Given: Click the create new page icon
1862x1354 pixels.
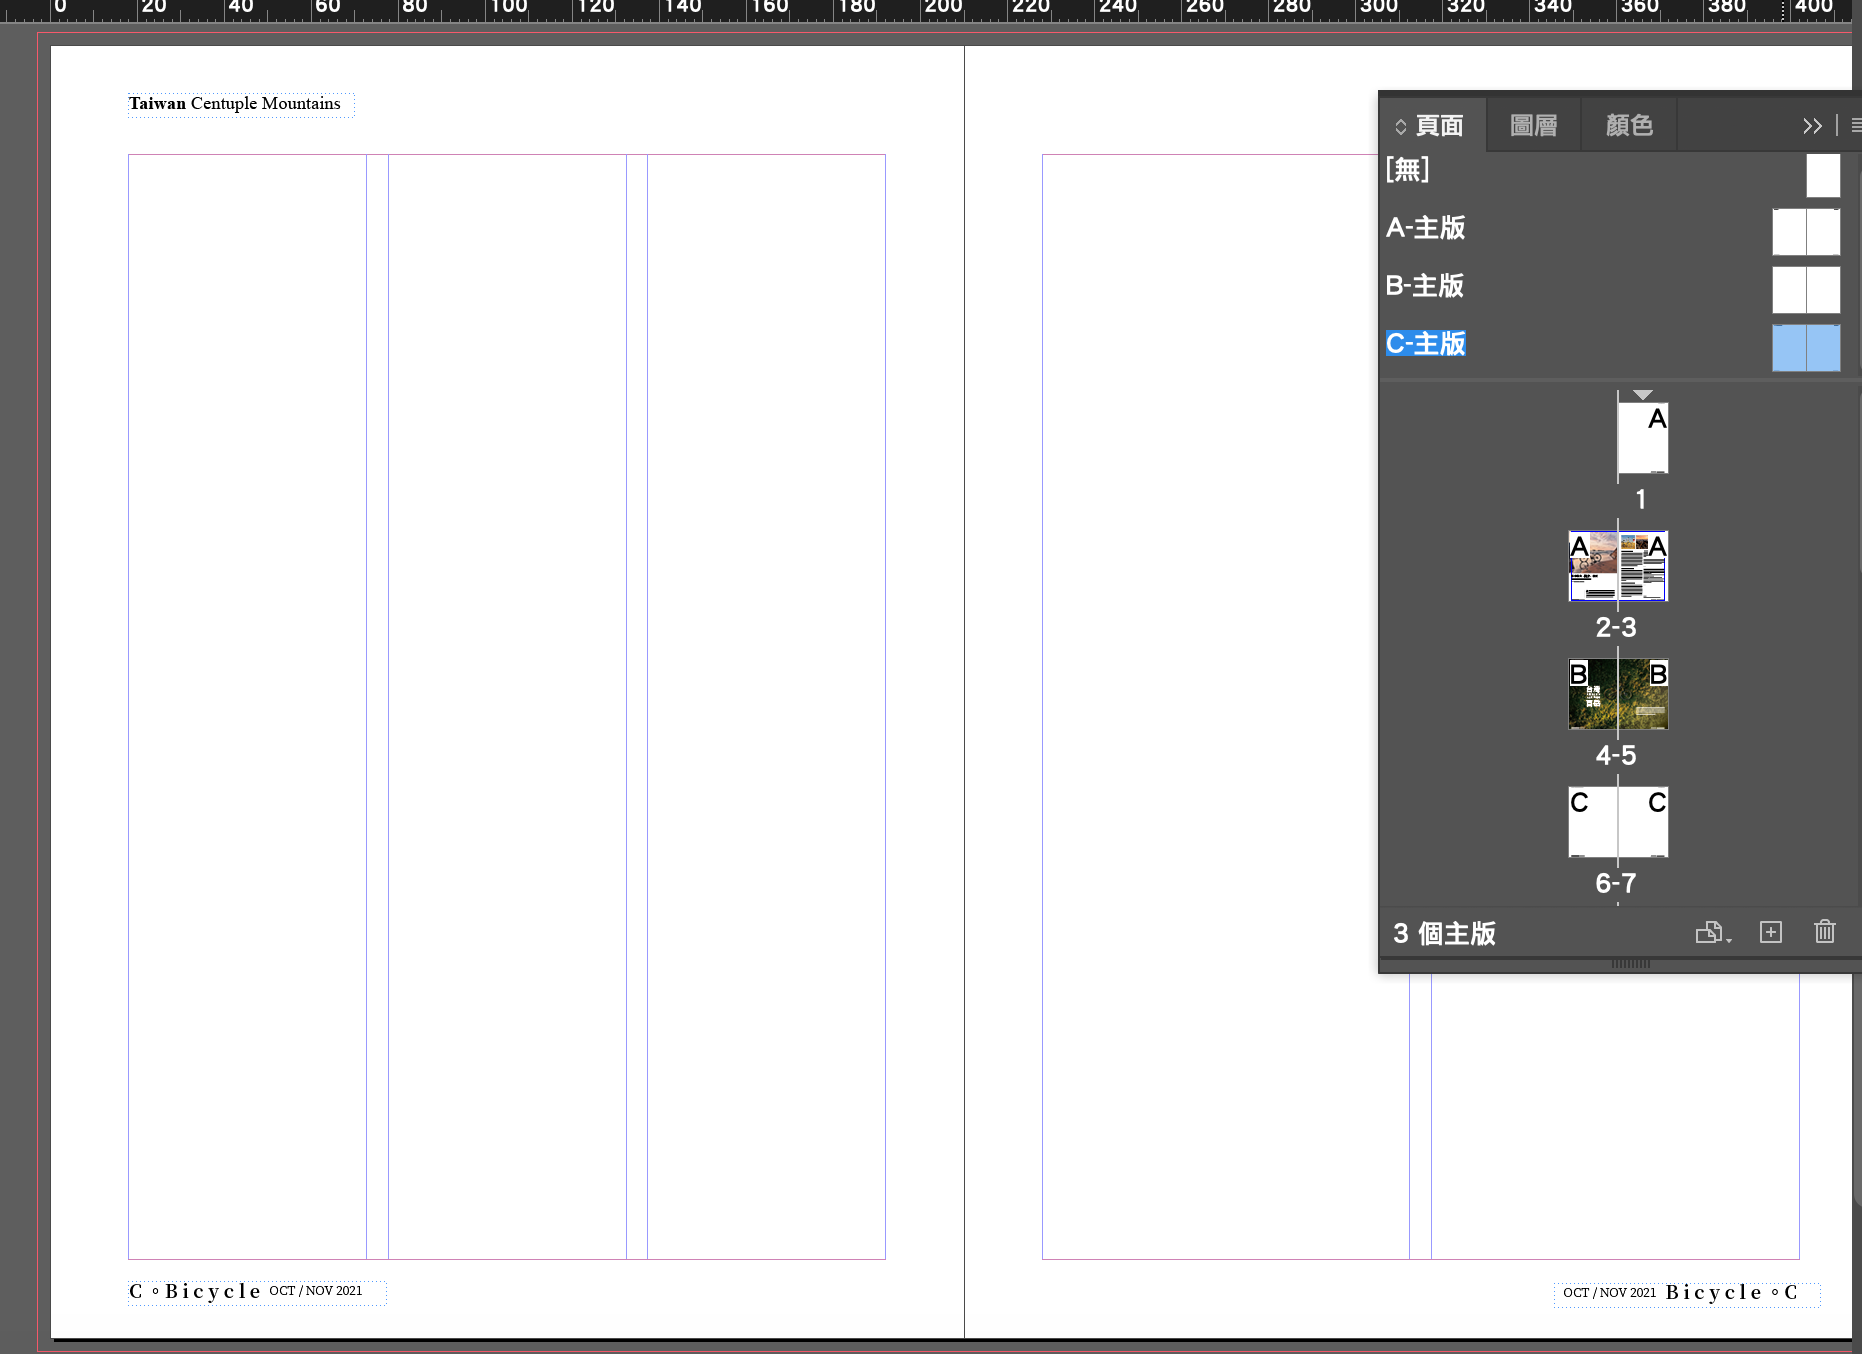Looking at the screenshot, I should pyautogui.click(x=1770, y=933).
